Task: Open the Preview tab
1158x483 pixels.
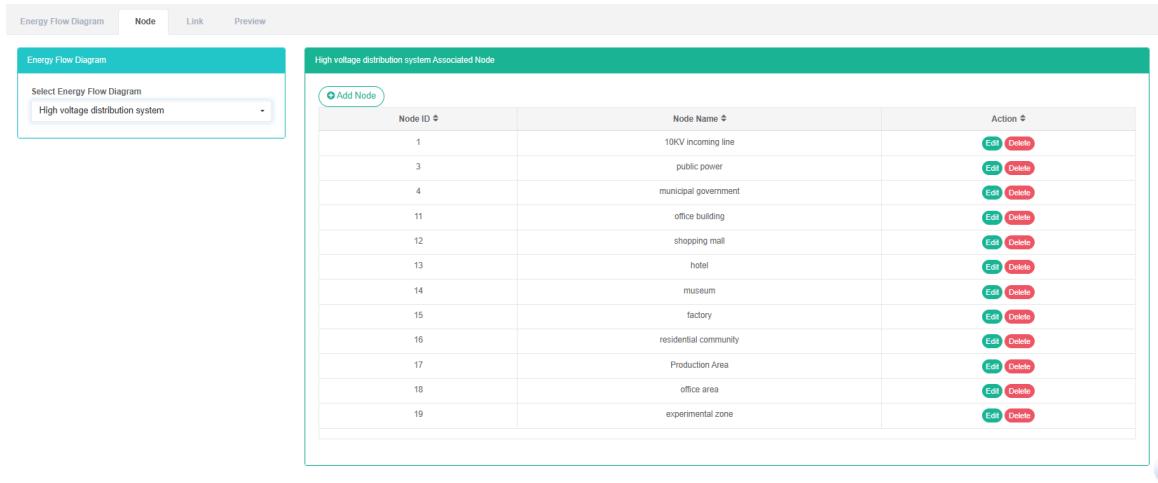Action: tap(249, 22)
